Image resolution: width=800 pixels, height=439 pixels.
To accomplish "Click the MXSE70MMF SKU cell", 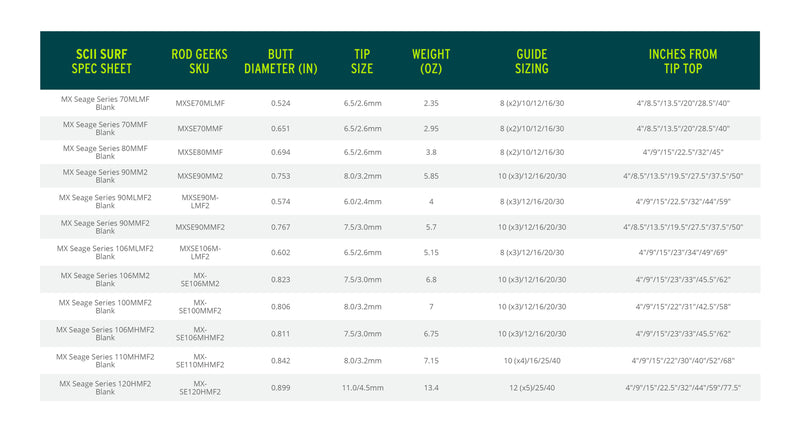I will [200, 128].
